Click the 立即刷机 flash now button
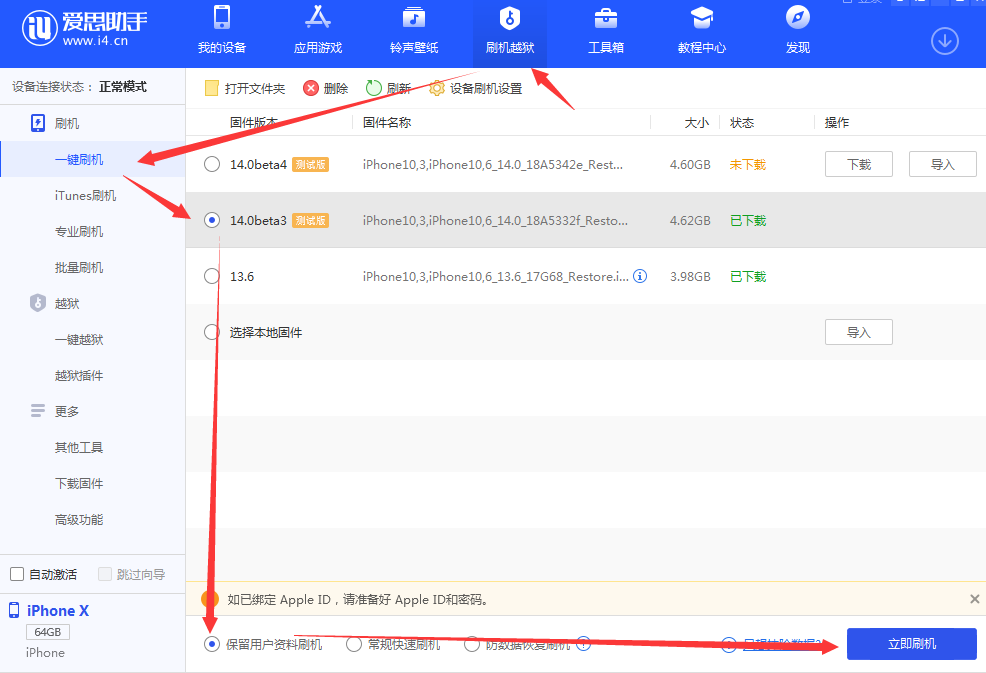Viewport: 986px width, 673px height. 911,644
